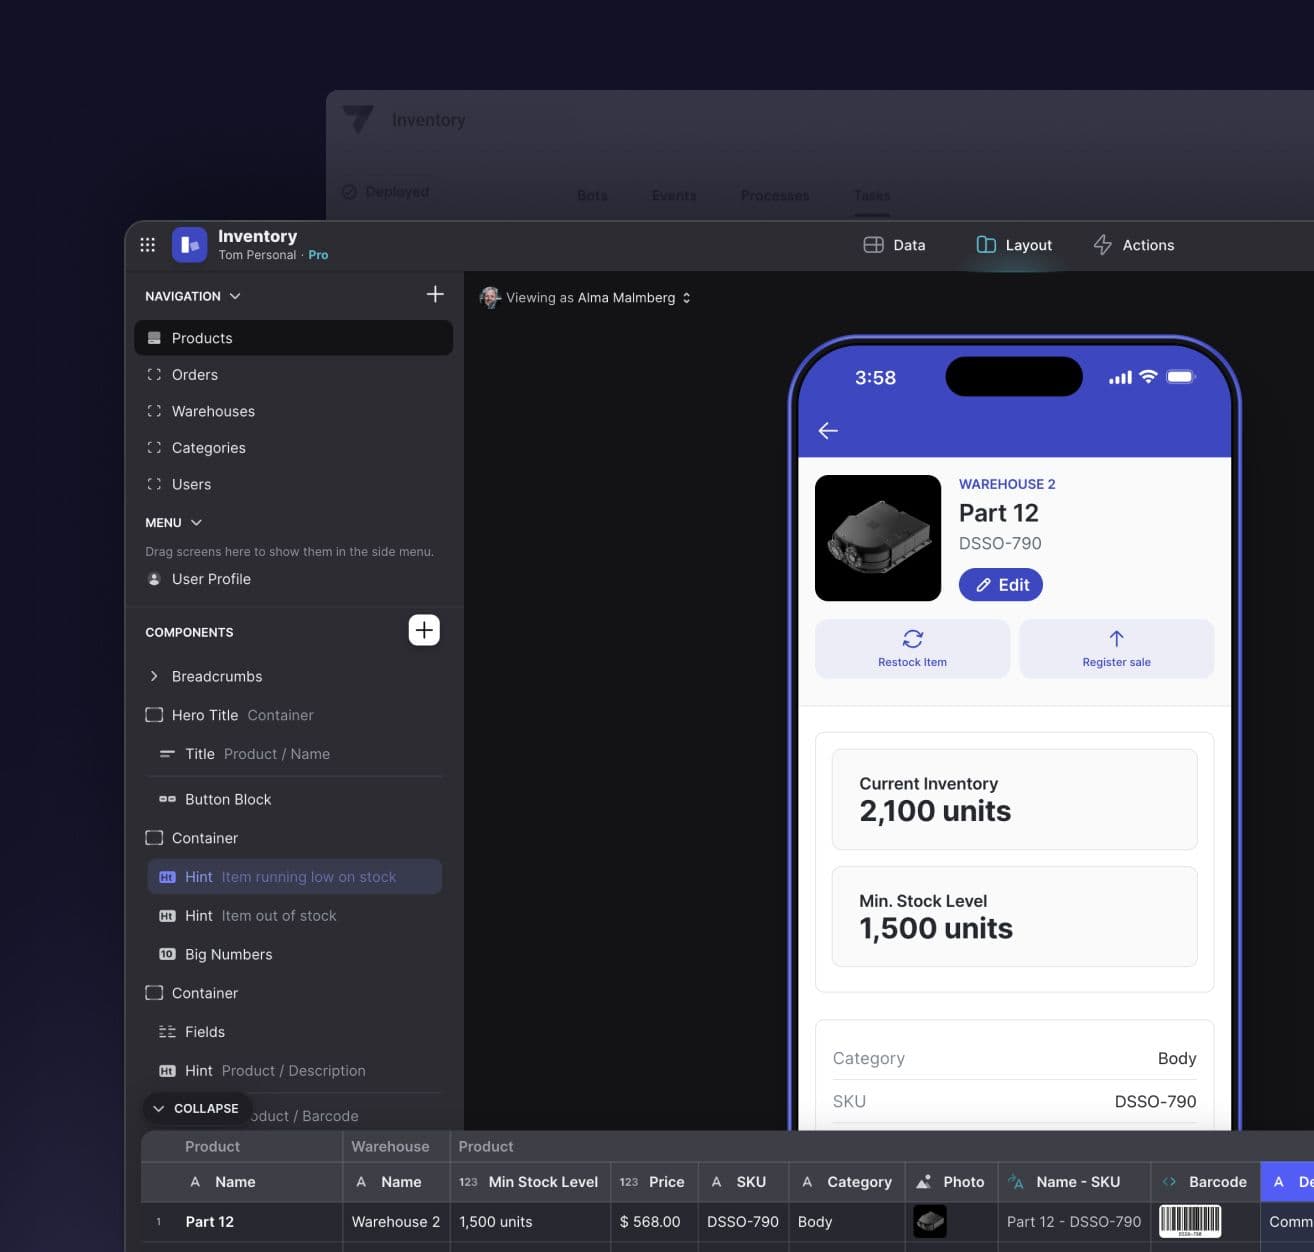Click the Category field row
Viewport: 1314px width, 1252px height.
coord(1014,1058)
